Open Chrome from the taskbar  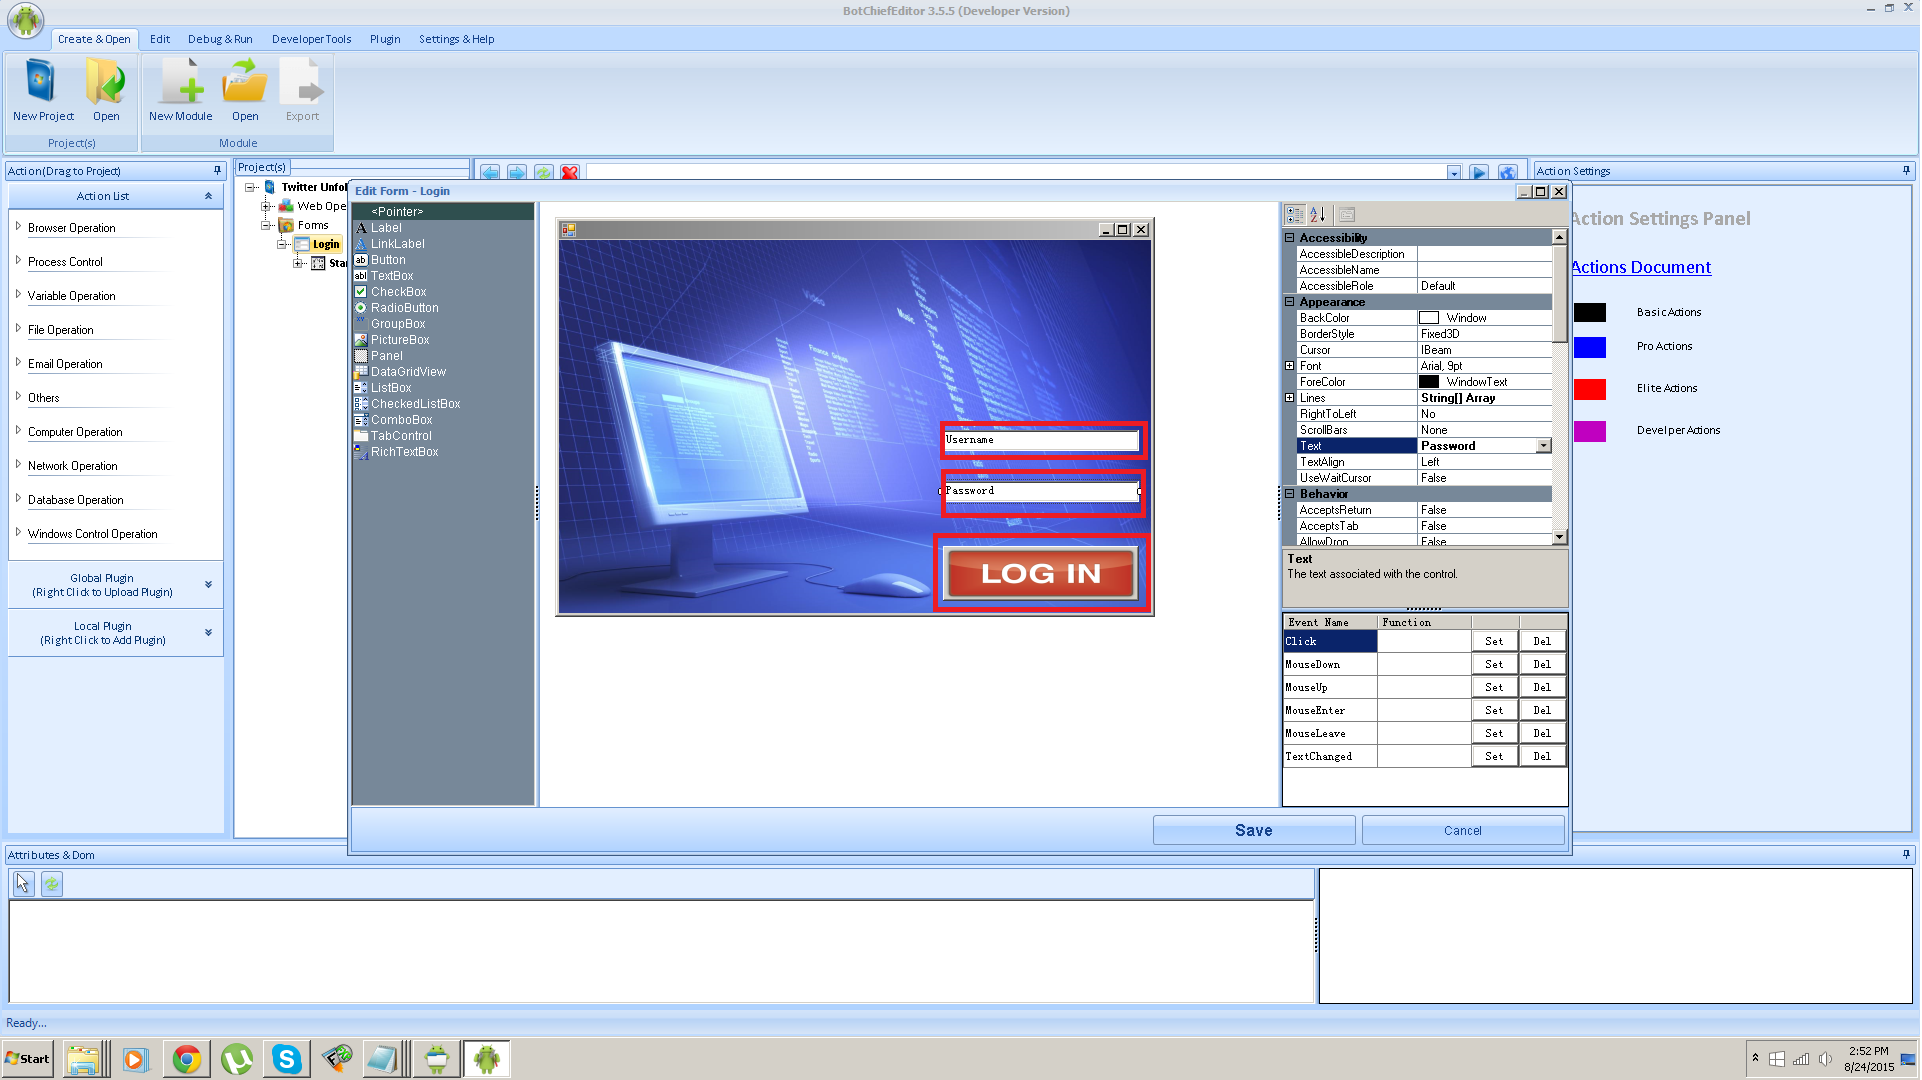pyautogui.click(x=186, y=1059)
